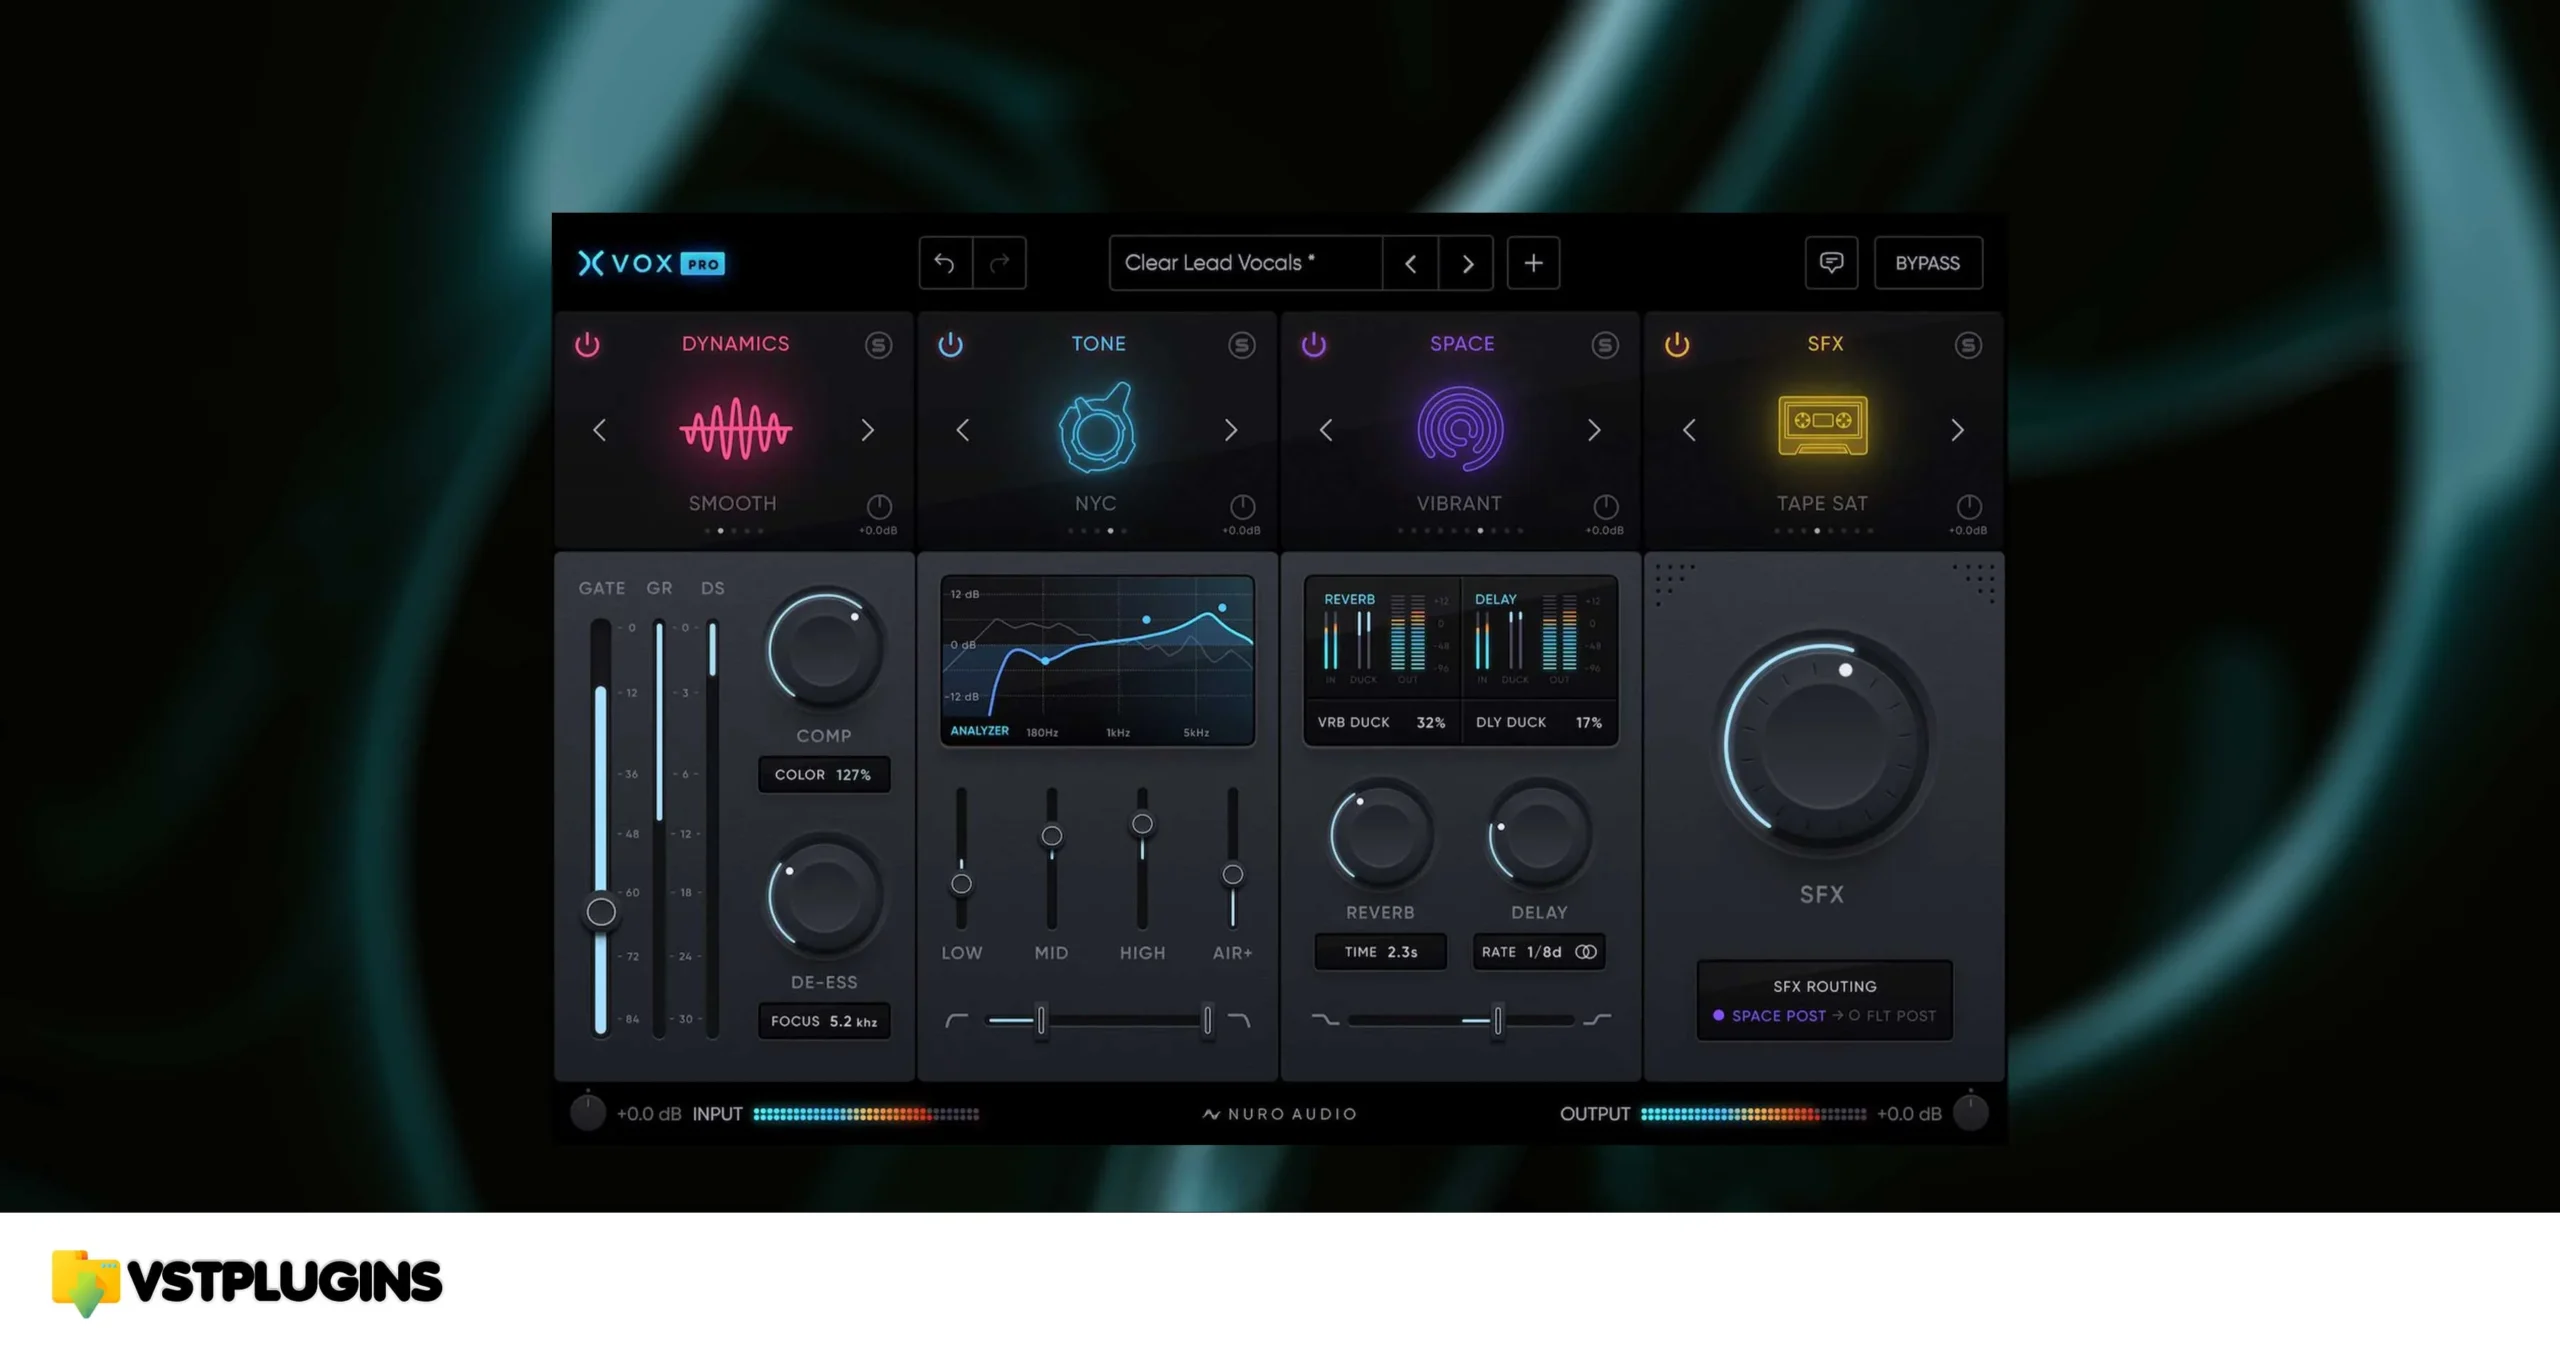Select the SPACE POST routing option

pyautogui.click(x=1769, y=1016)
